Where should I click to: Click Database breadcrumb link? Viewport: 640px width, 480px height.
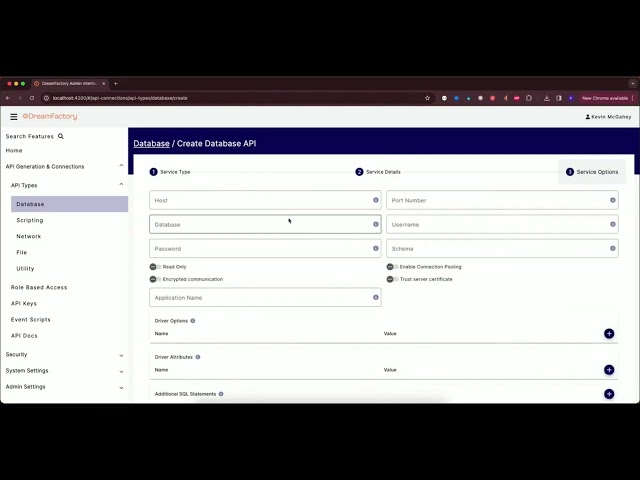151,144
